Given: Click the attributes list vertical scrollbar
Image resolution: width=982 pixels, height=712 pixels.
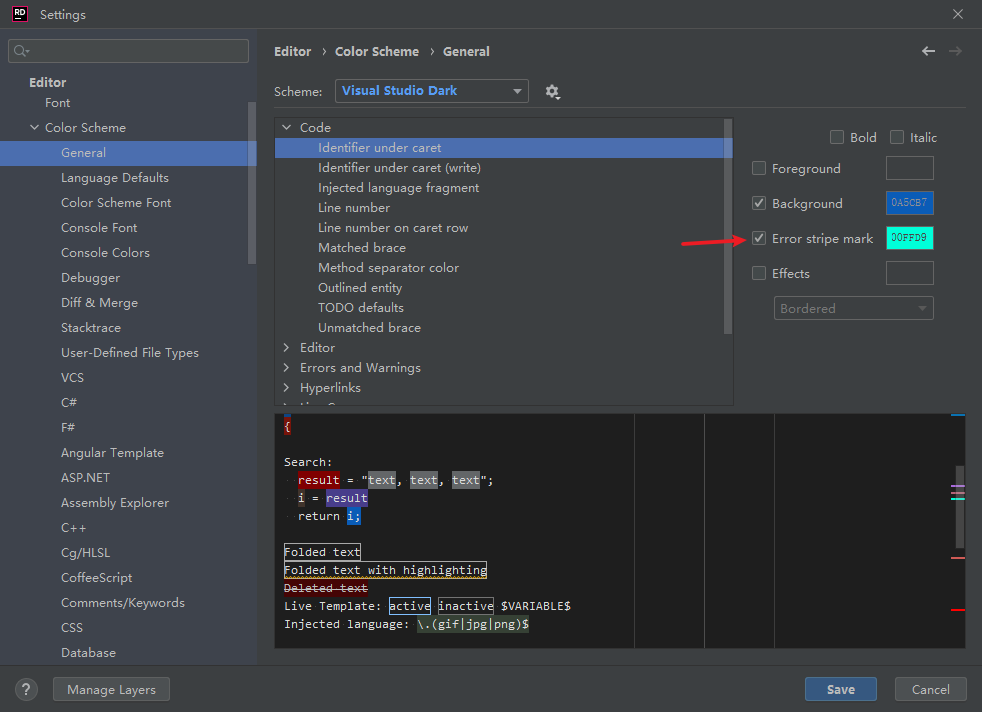Looking at the screenshot, I should click(728, 226).
